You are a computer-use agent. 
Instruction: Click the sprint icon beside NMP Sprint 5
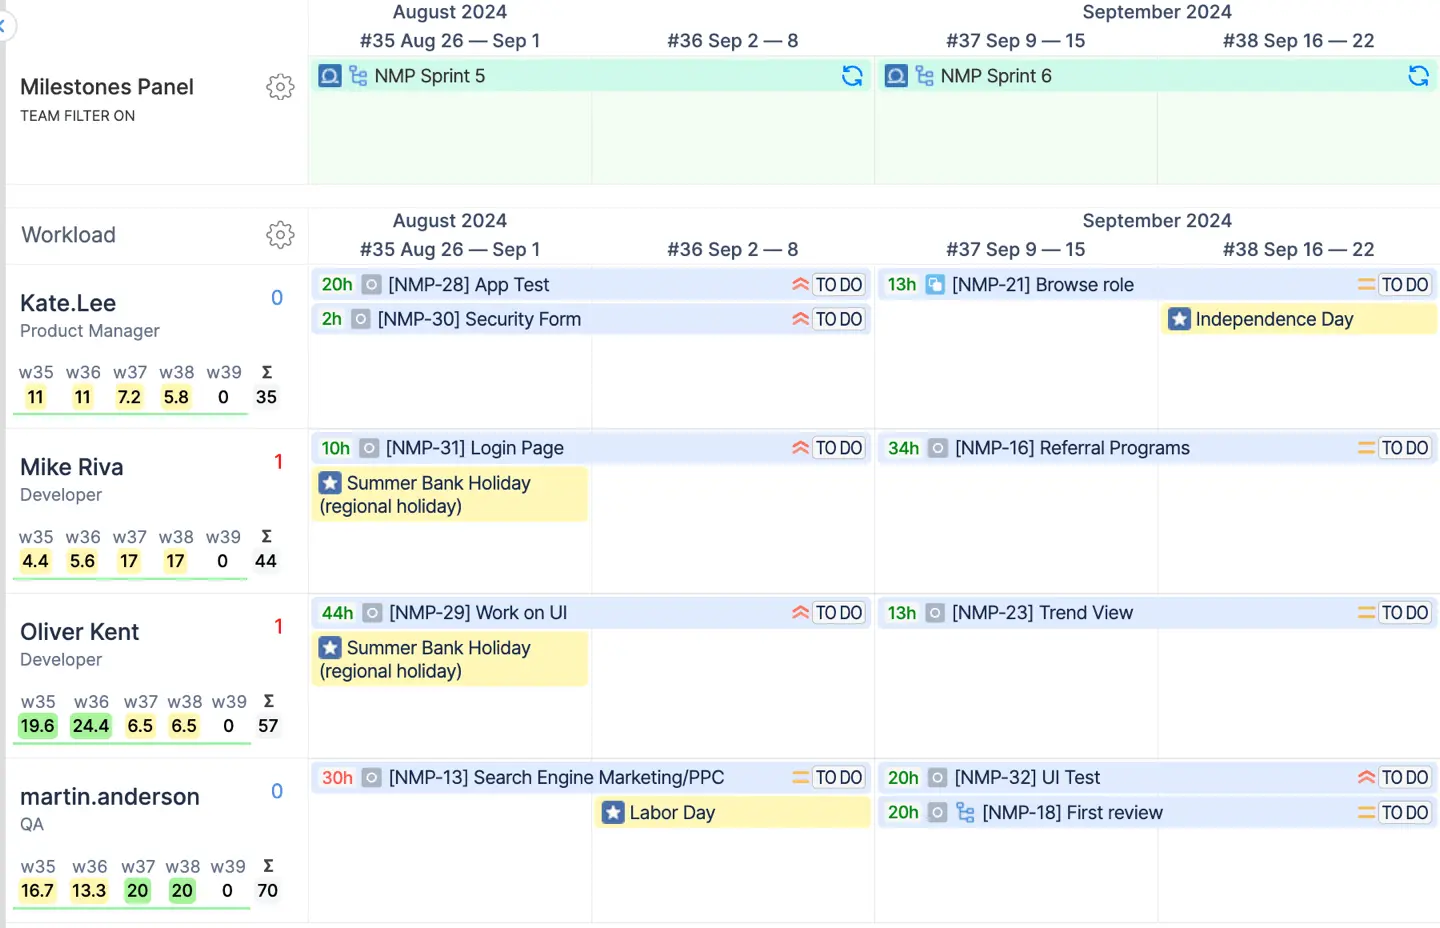[x=330, y=76]
